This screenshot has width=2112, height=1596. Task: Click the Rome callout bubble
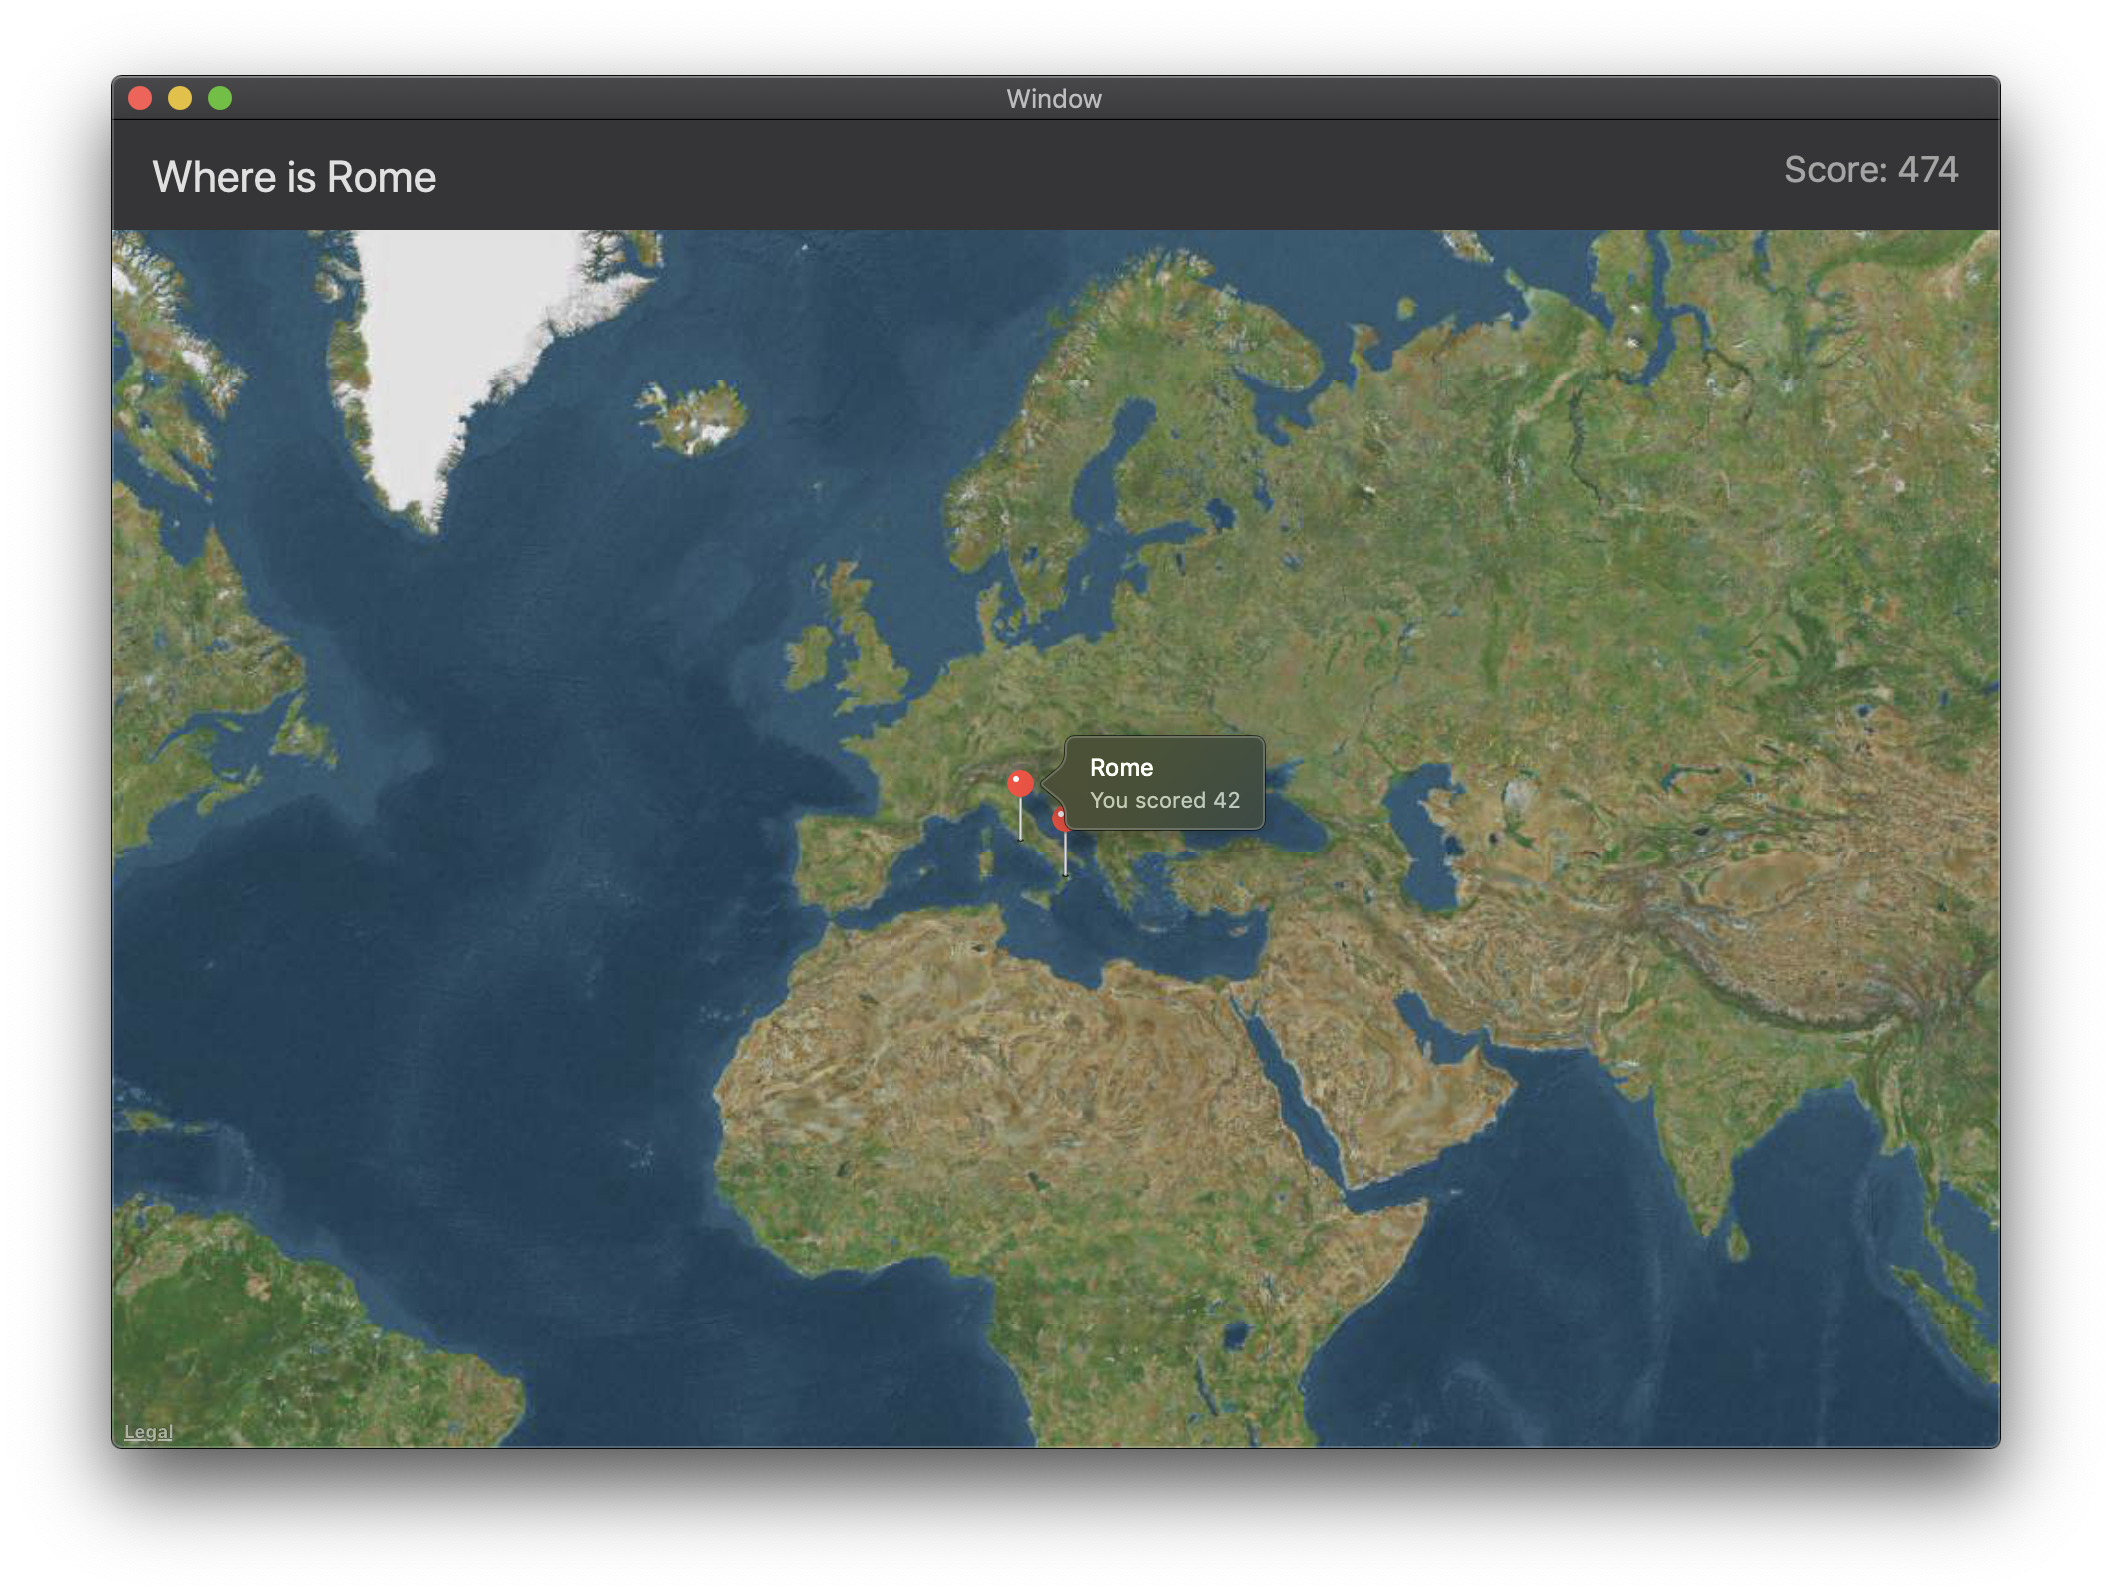pos(1164,783)
